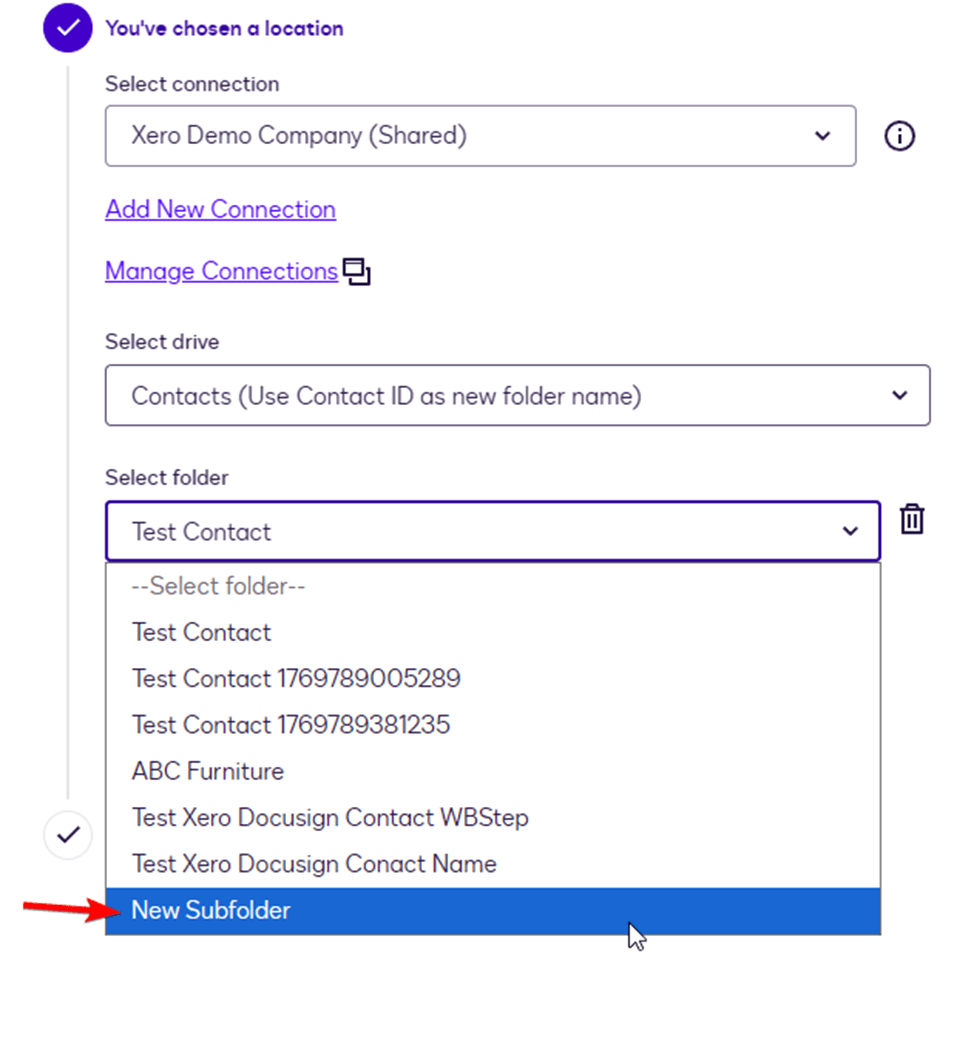Select ABC Furniture folder option
The width and height of the screenshot is (974, 1039).
point(208,771)
